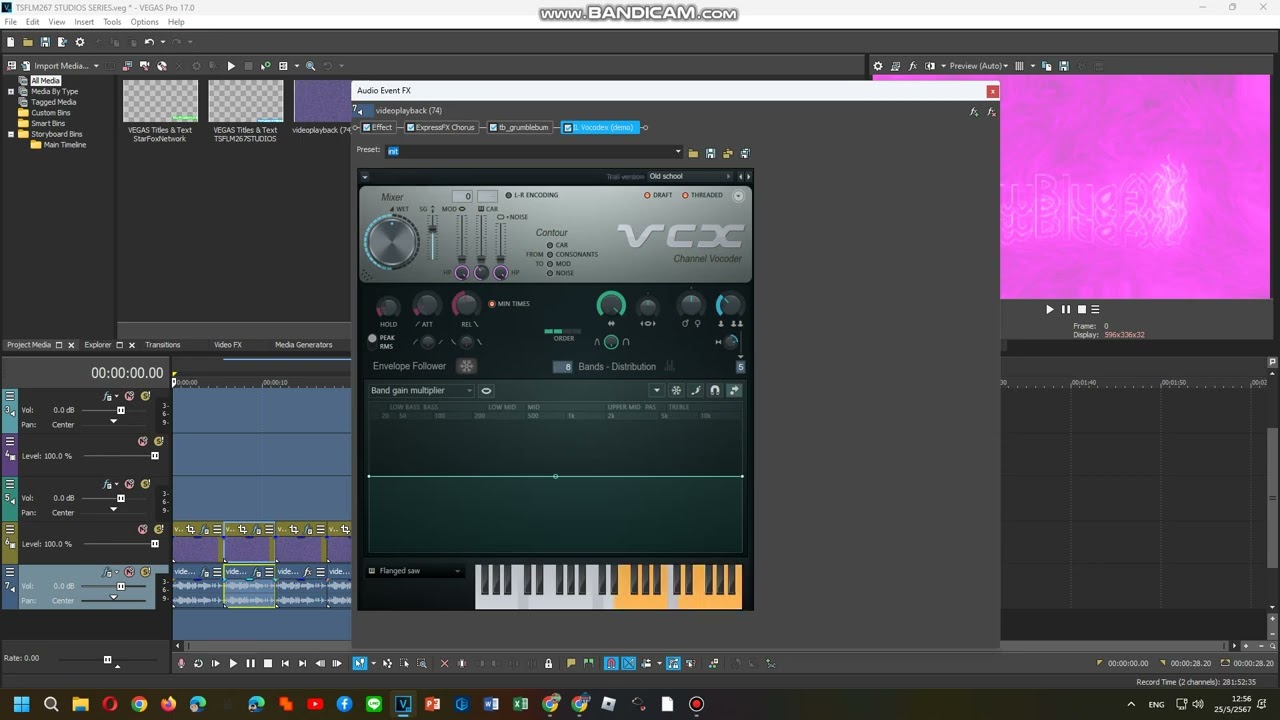The image size is (1280, 720).
Task: Toggle the IL Vocodex (demo) plug-in checkbox
Action: 568,128
